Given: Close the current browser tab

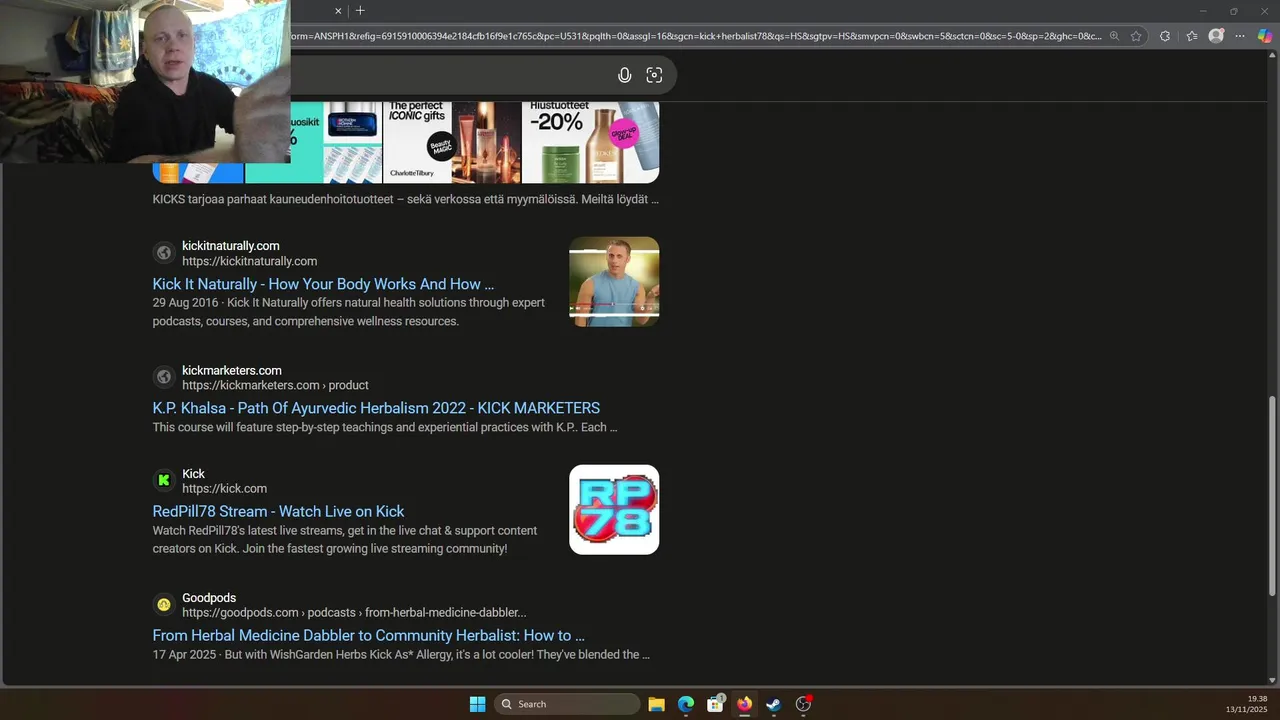Looking at the screenshot, I should (338, 11).
